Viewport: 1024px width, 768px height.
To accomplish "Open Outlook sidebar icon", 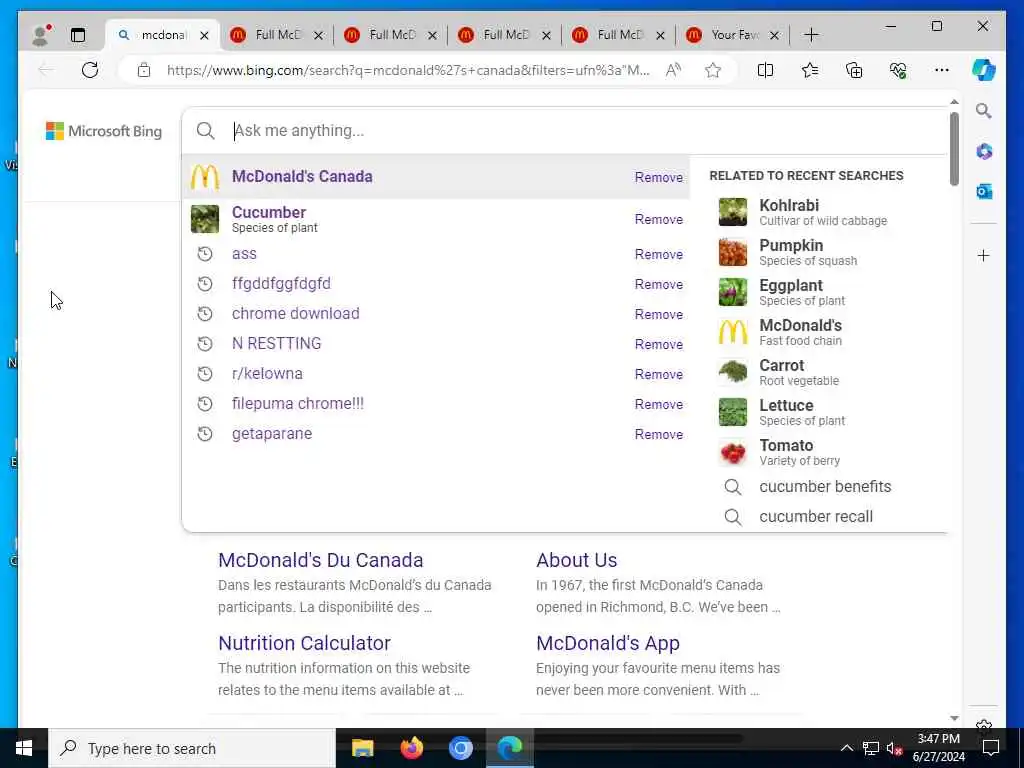I will pos(984,191).
